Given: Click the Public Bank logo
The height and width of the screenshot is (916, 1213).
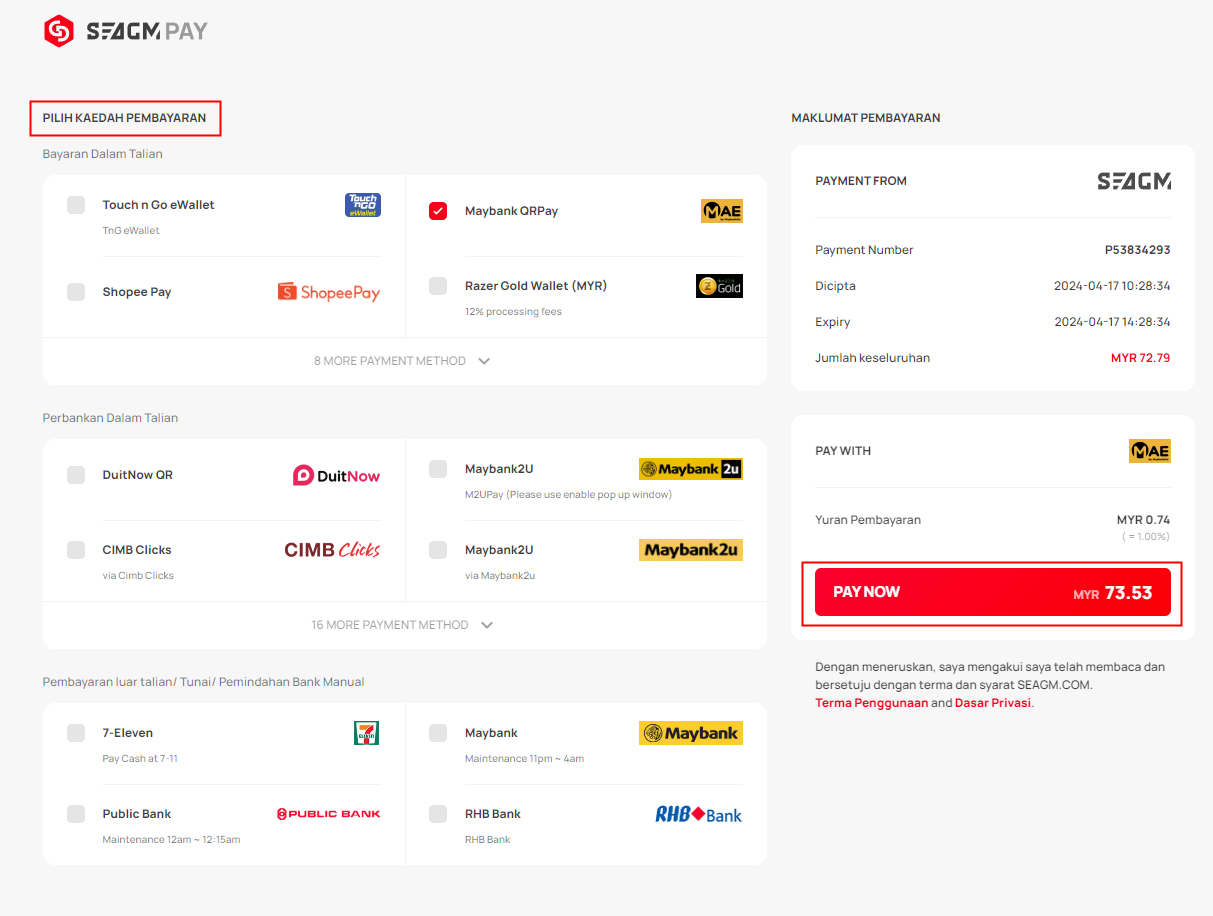Looking at the screenshot, I should pos(328,814).
